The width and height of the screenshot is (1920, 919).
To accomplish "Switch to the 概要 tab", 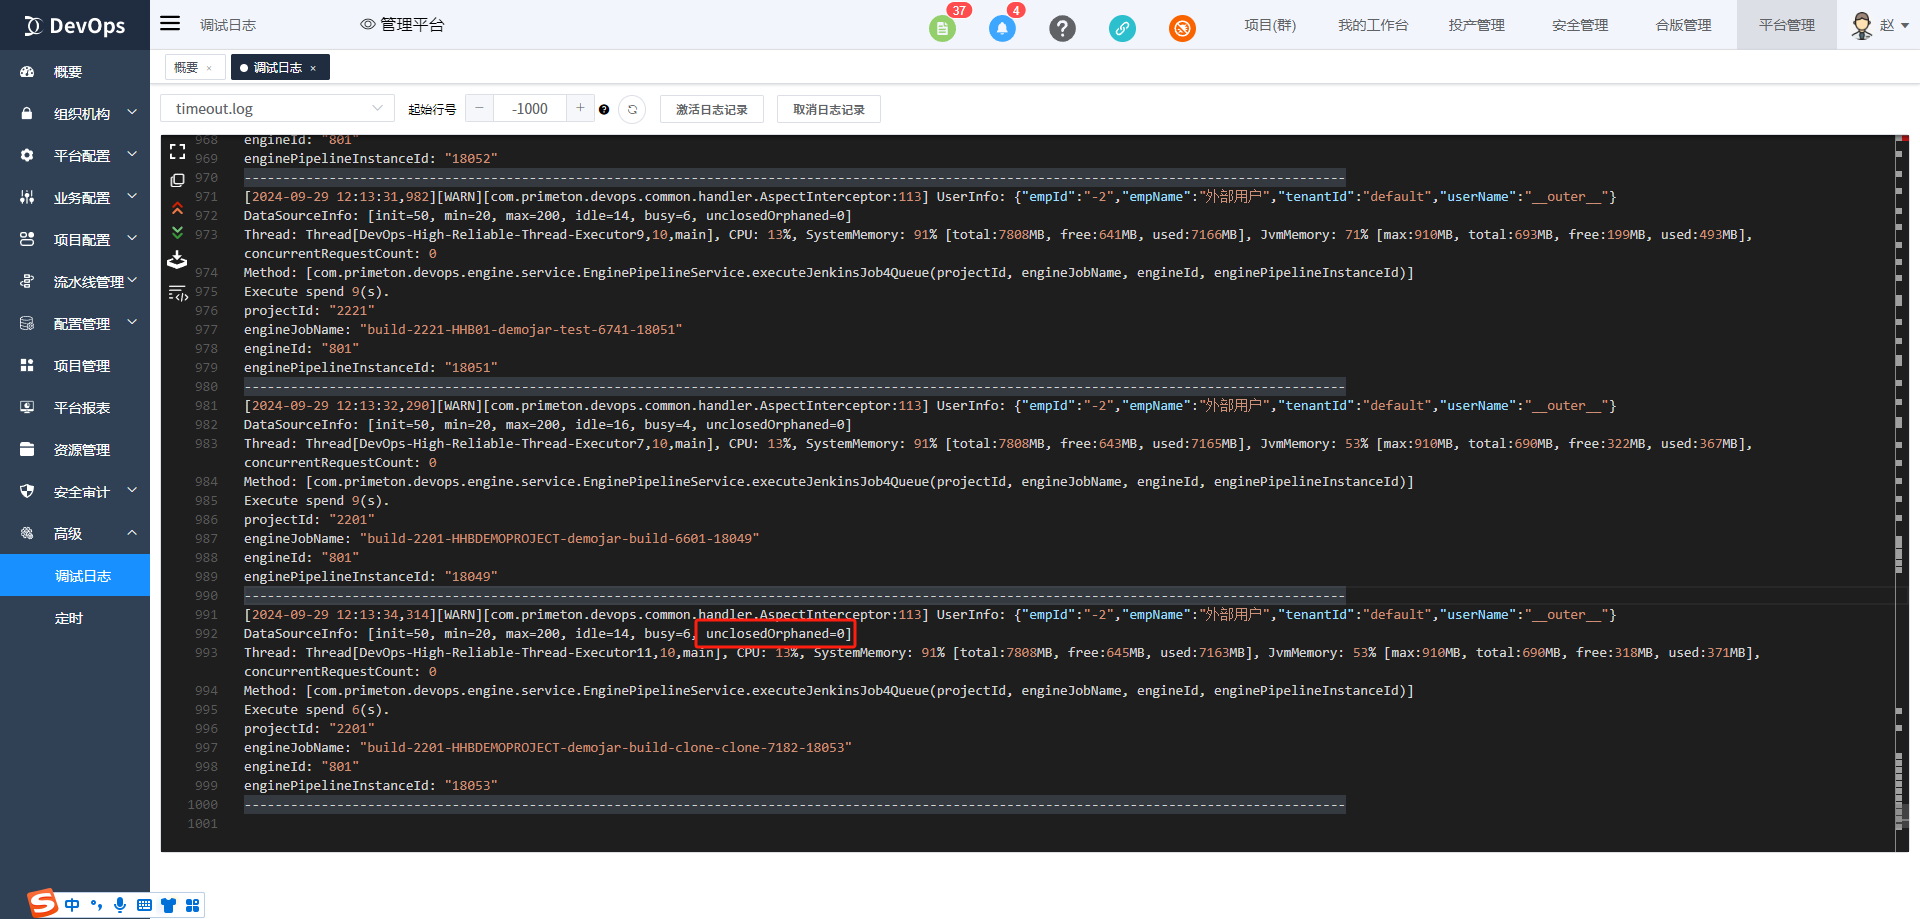I will 186,67.
